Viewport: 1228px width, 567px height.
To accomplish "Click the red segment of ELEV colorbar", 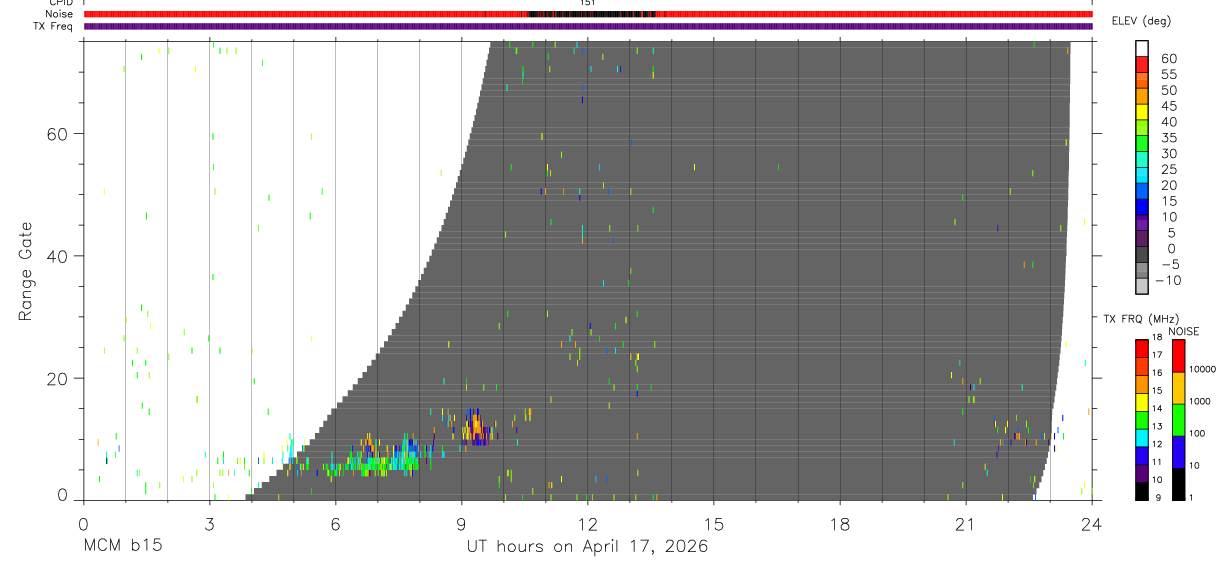I will click(x=1142, y=63).
